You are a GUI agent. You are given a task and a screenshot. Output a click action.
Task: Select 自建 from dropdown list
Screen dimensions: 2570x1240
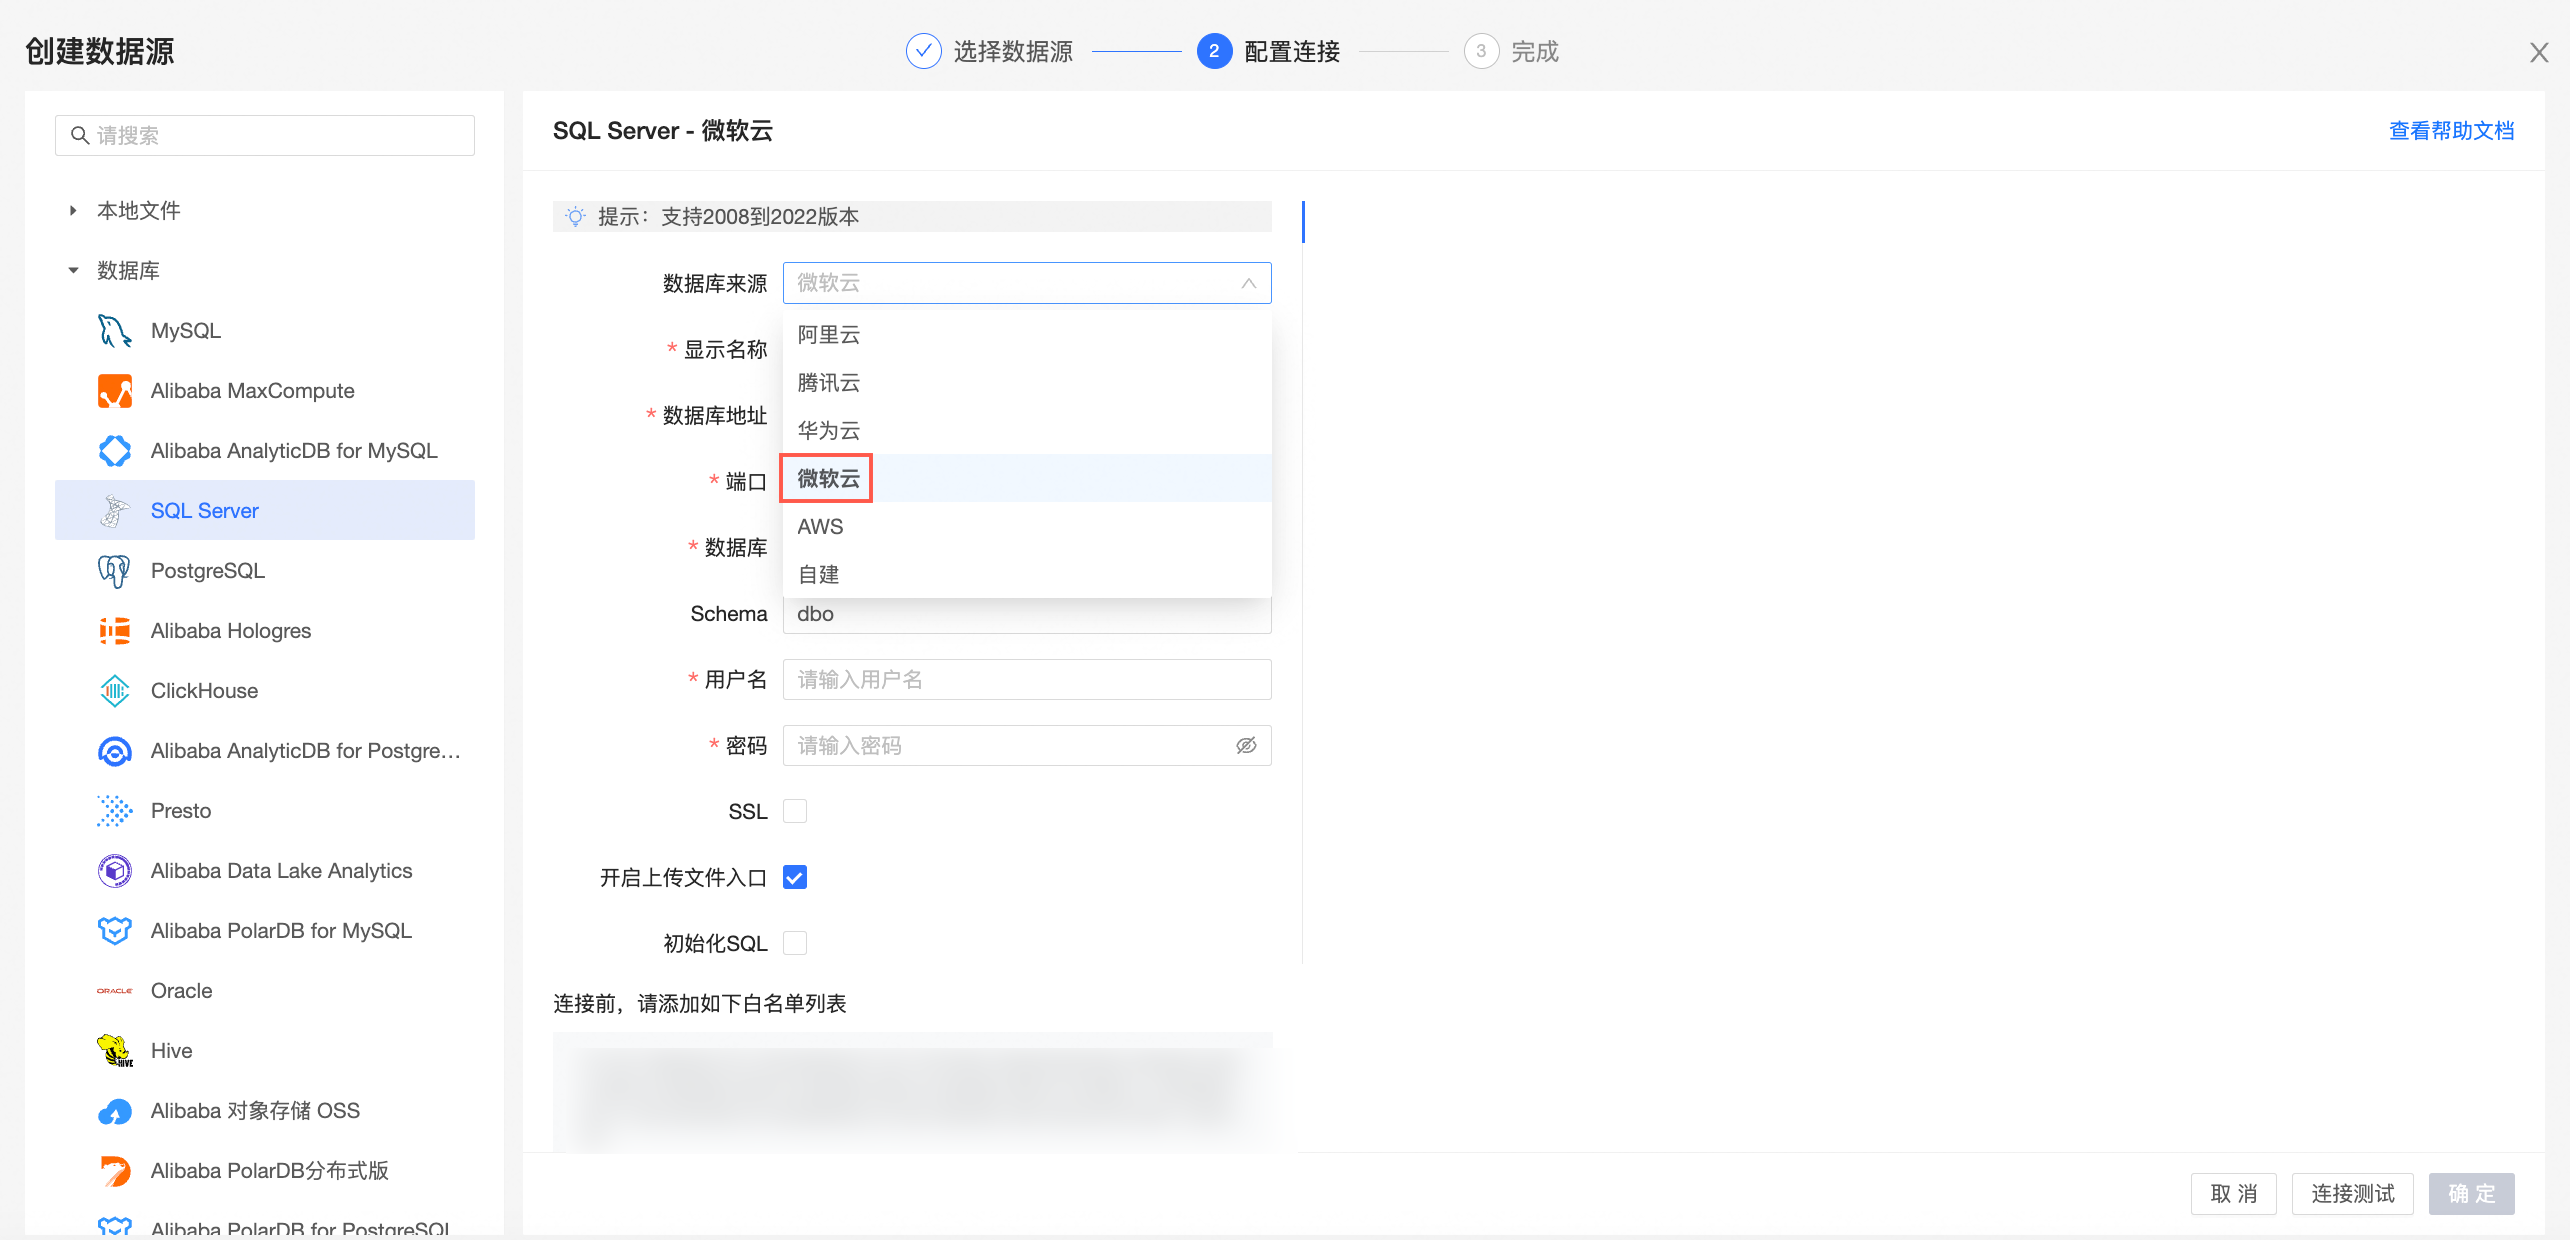[1027, 575]
